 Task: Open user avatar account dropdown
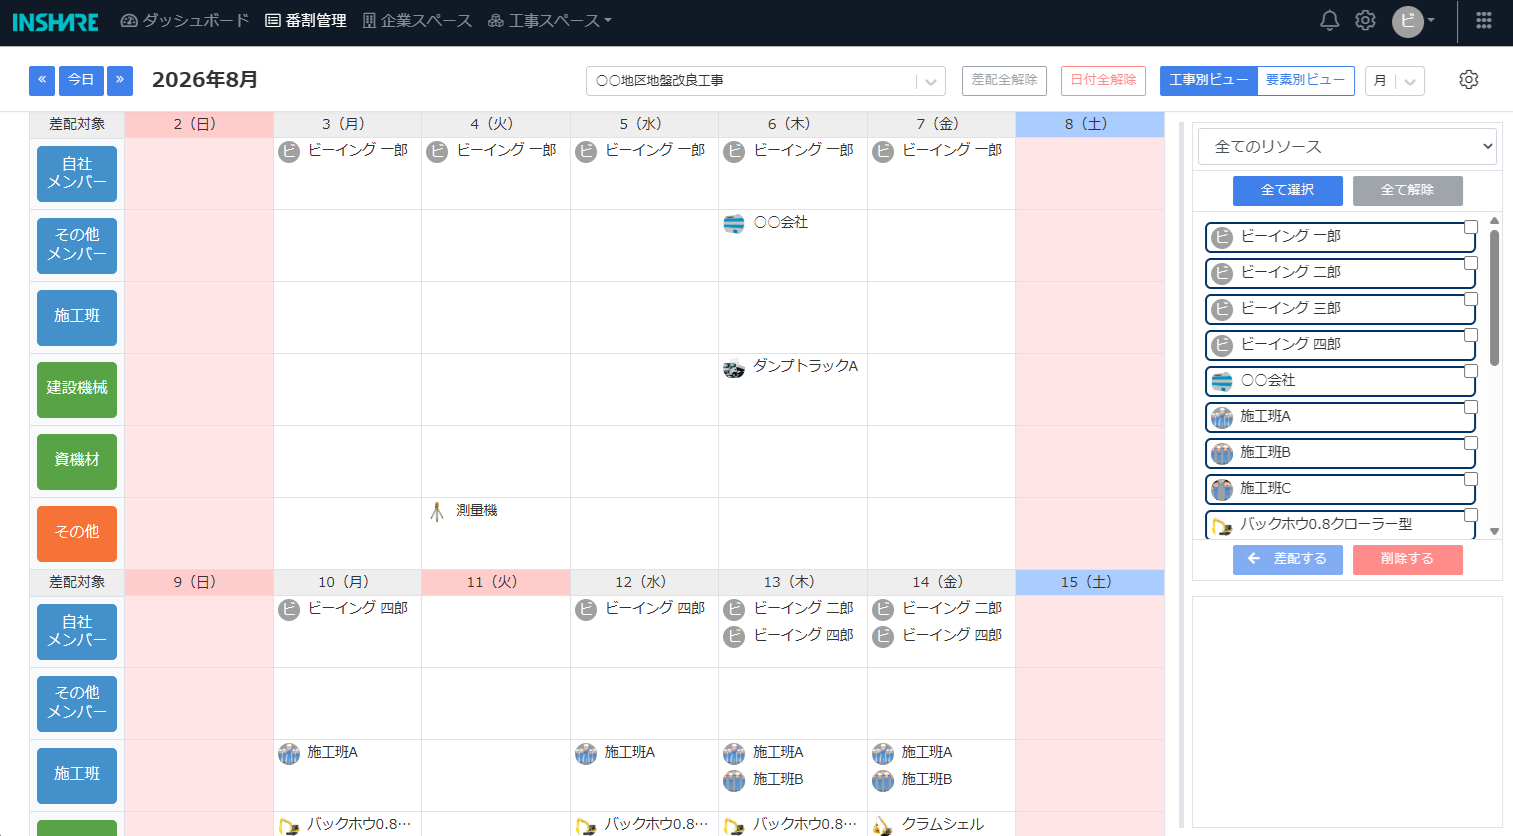coord(1413,21)
